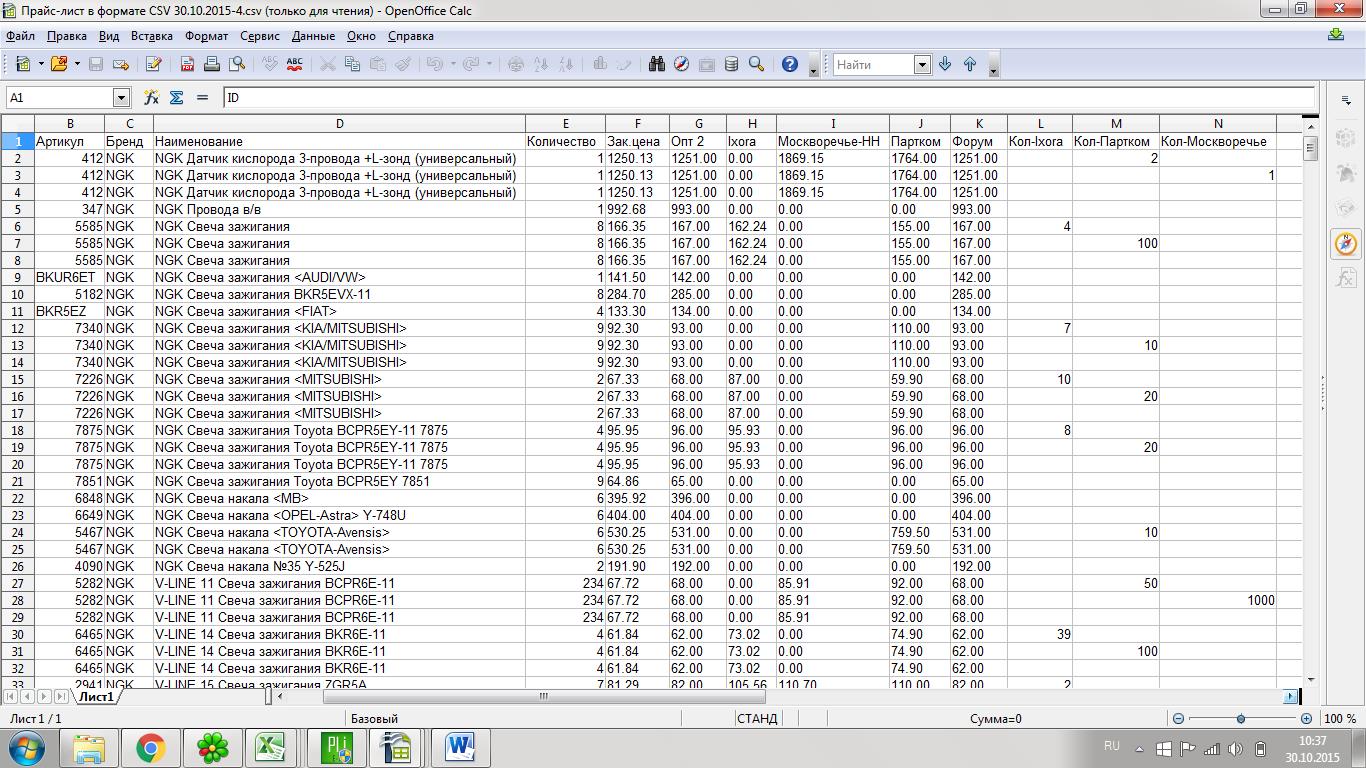Click the Sort Descending icon
The image size is (1366, 768).
point(566,64)
